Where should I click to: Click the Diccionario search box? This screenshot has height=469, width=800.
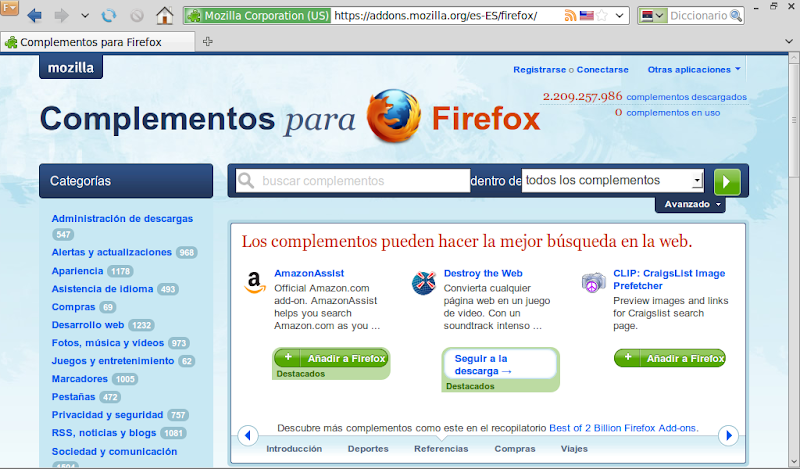pyautogui.click(x=698, y=16)
